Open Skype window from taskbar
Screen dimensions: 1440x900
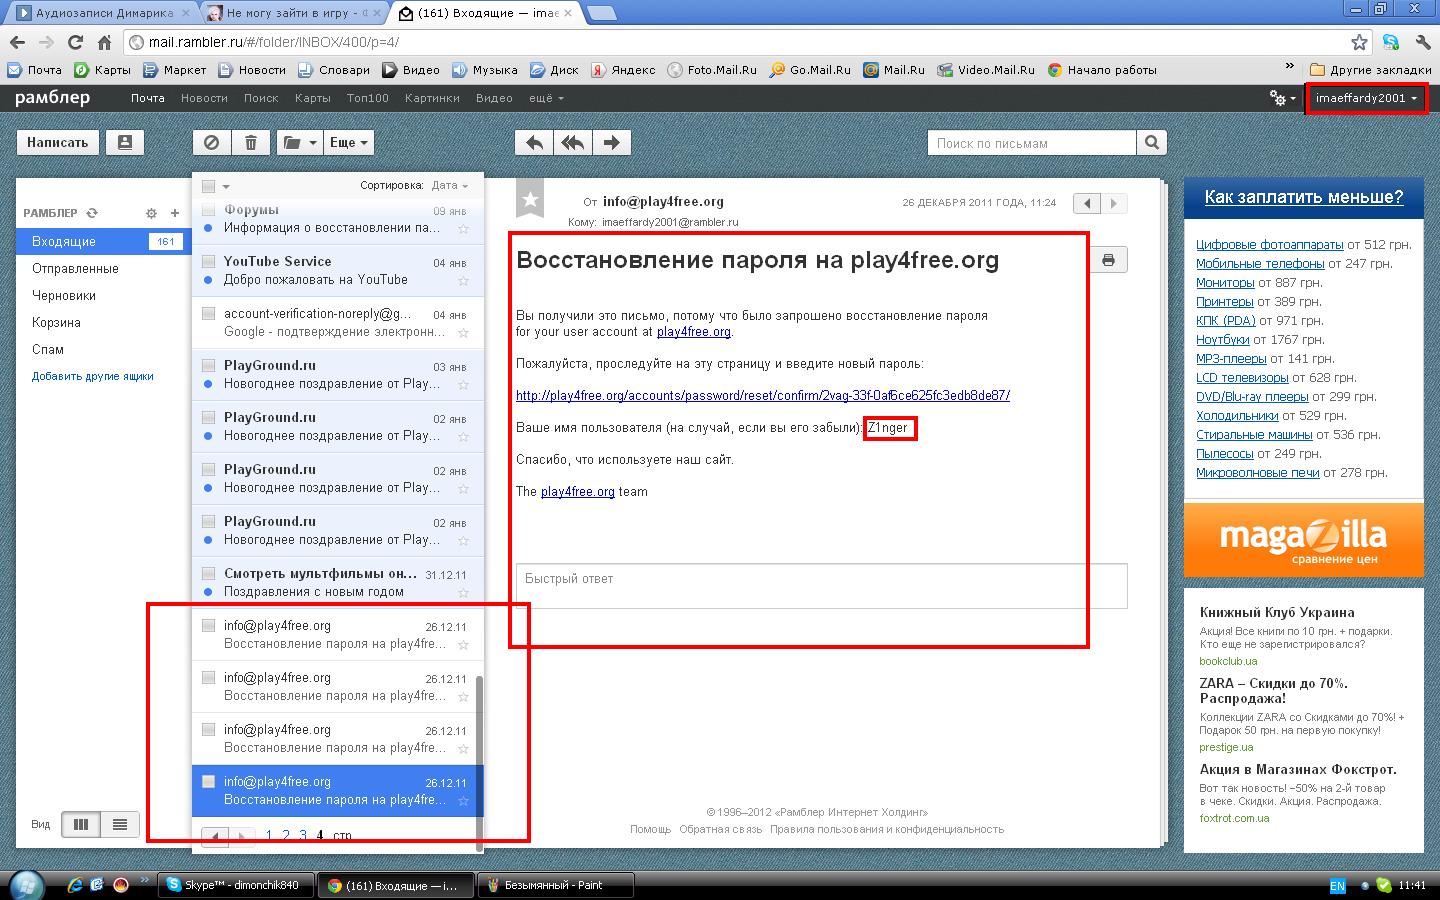point(237,885)
